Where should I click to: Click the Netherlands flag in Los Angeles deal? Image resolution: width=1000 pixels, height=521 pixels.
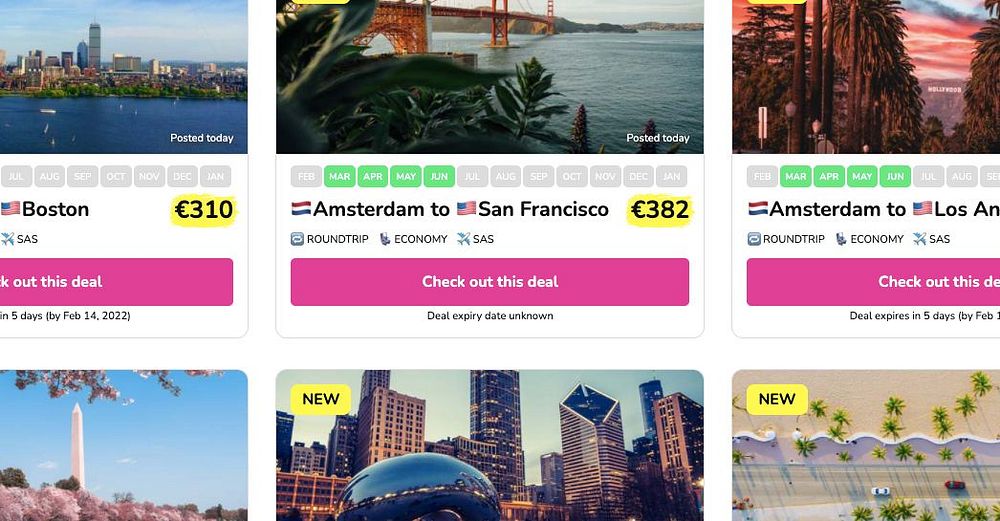tap(758, 209)
